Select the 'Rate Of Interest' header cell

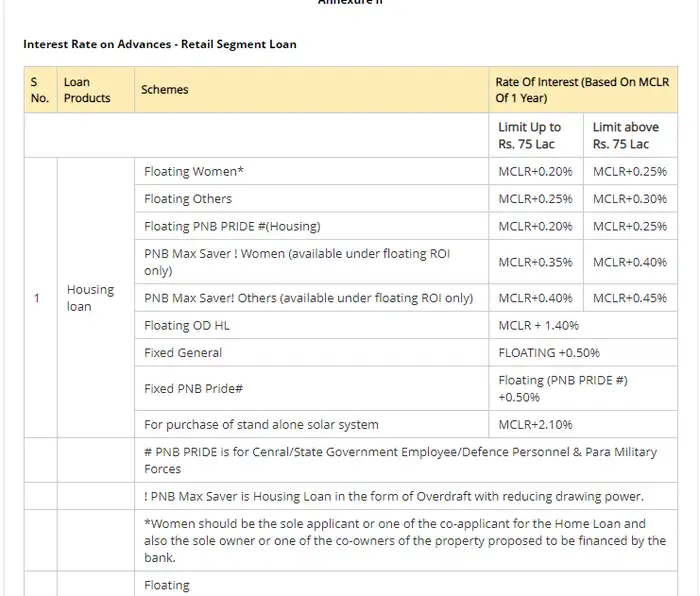[582, 90]
